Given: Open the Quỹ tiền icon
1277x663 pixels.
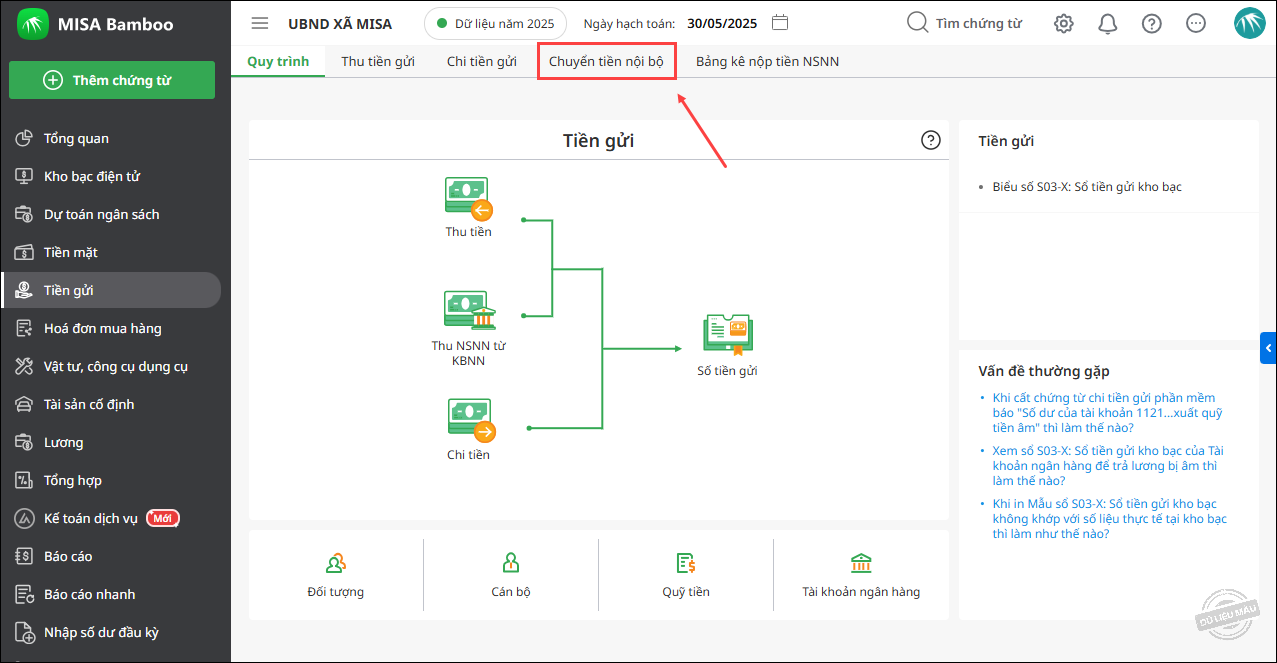Looking at the screenshot, I should coord(686,563).
